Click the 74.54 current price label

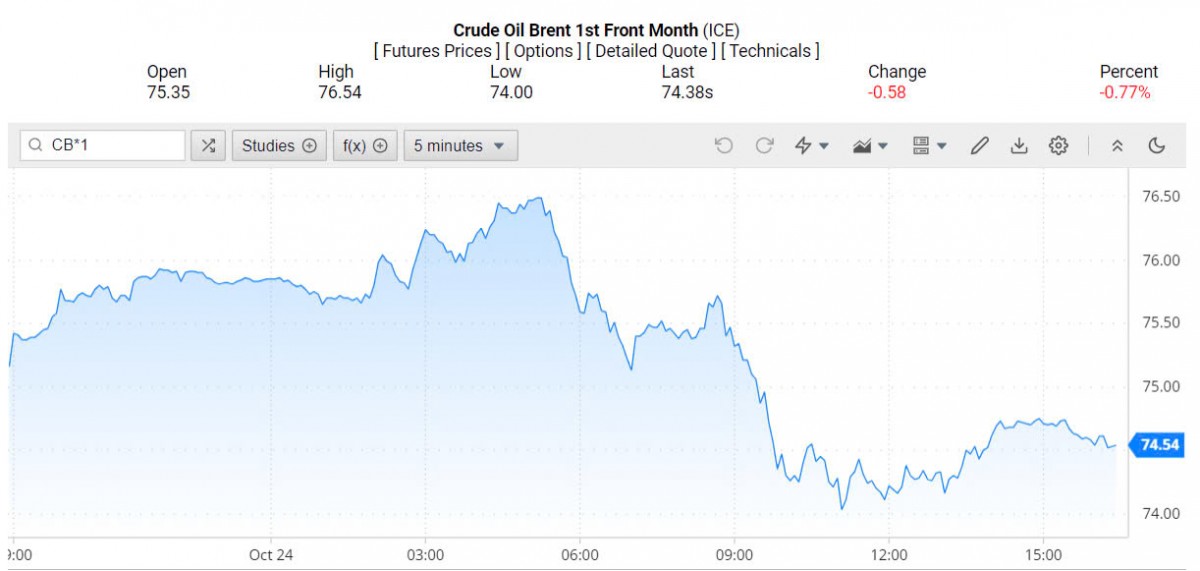point(1159,445)
